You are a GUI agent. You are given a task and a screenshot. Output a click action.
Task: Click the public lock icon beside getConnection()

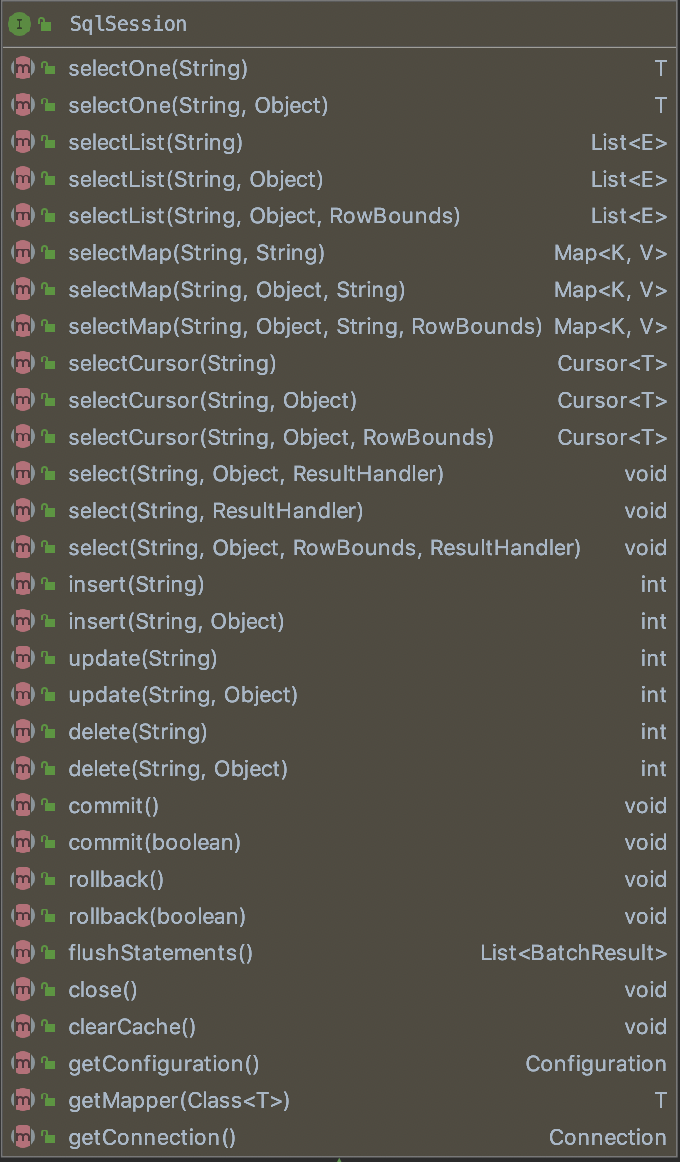point(47,1137)
